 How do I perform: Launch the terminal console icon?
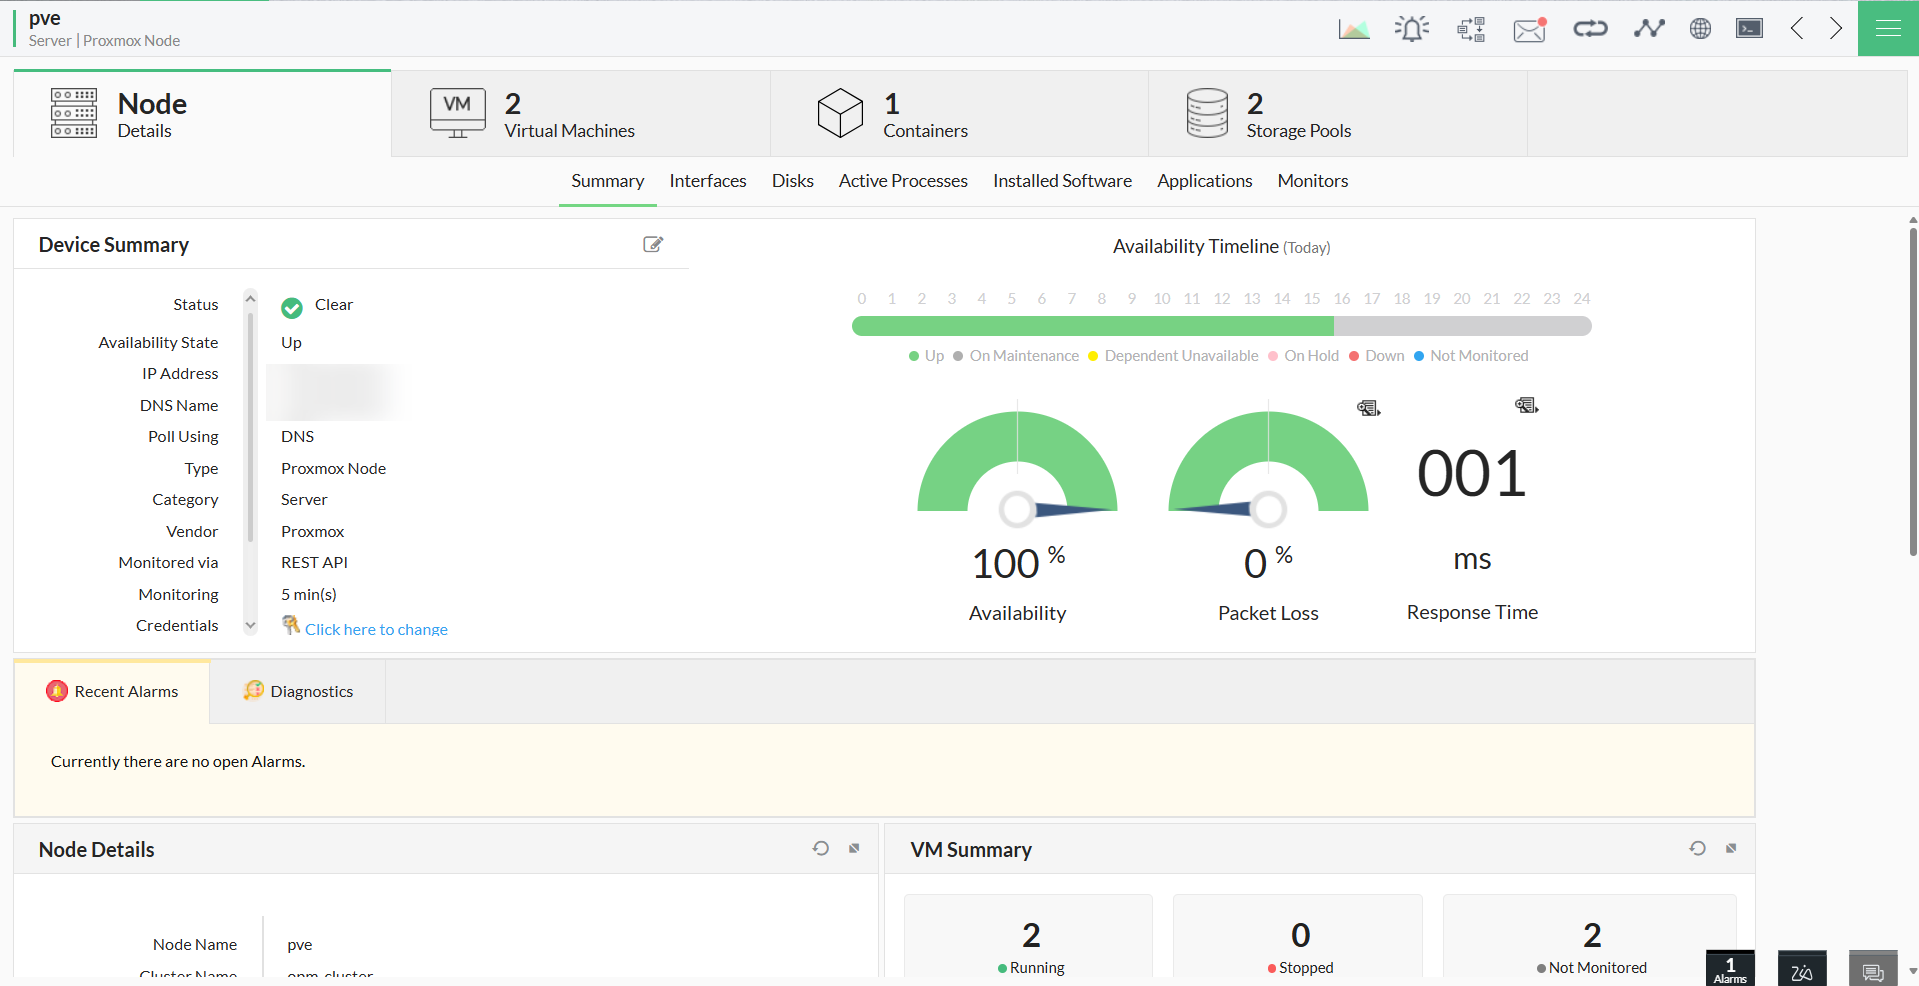1748,28
